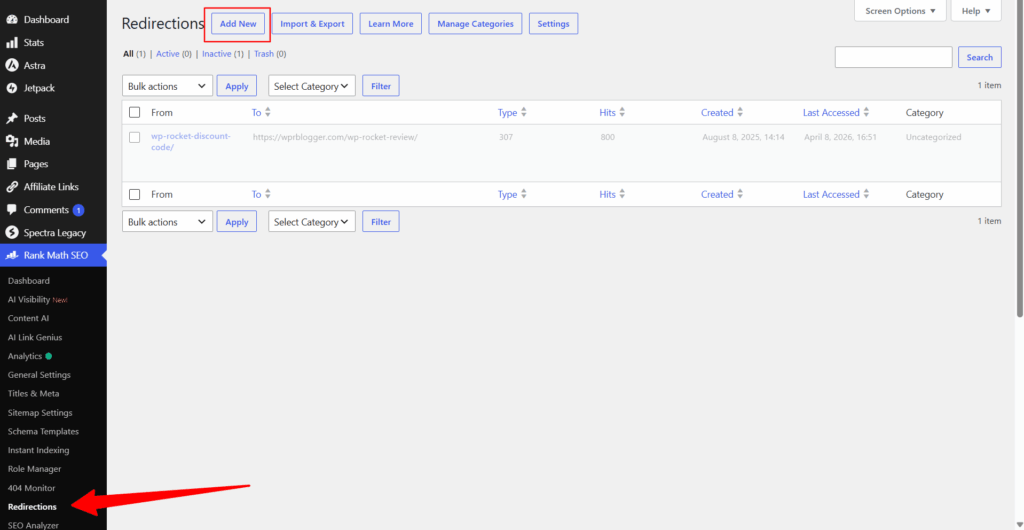Sort by To using footer header arrows
The image size is (1024, 530).
(268, 195)
